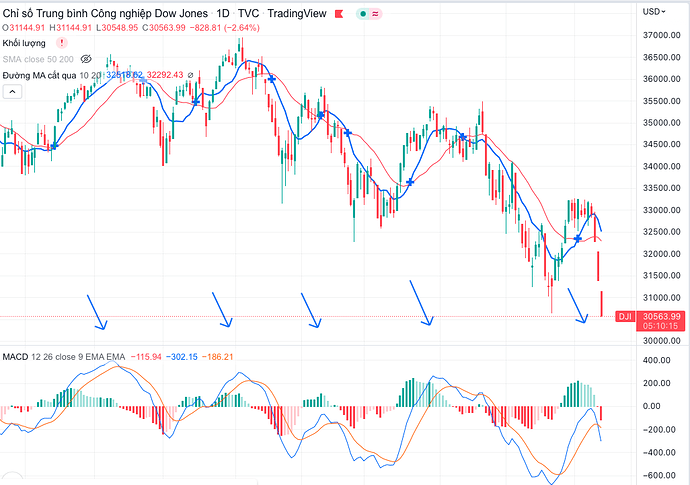Click the TradingView label in the title
This screenshot has width=690, height=485.
pyautogui.click(x=297, y=14)
